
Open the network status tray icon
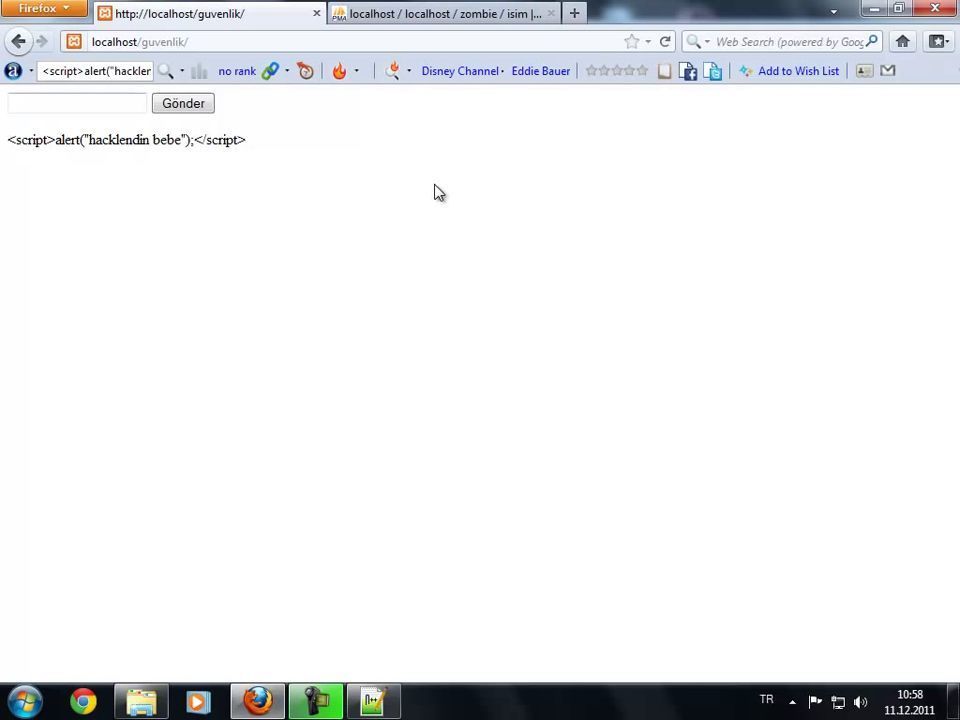coord(838,702)
